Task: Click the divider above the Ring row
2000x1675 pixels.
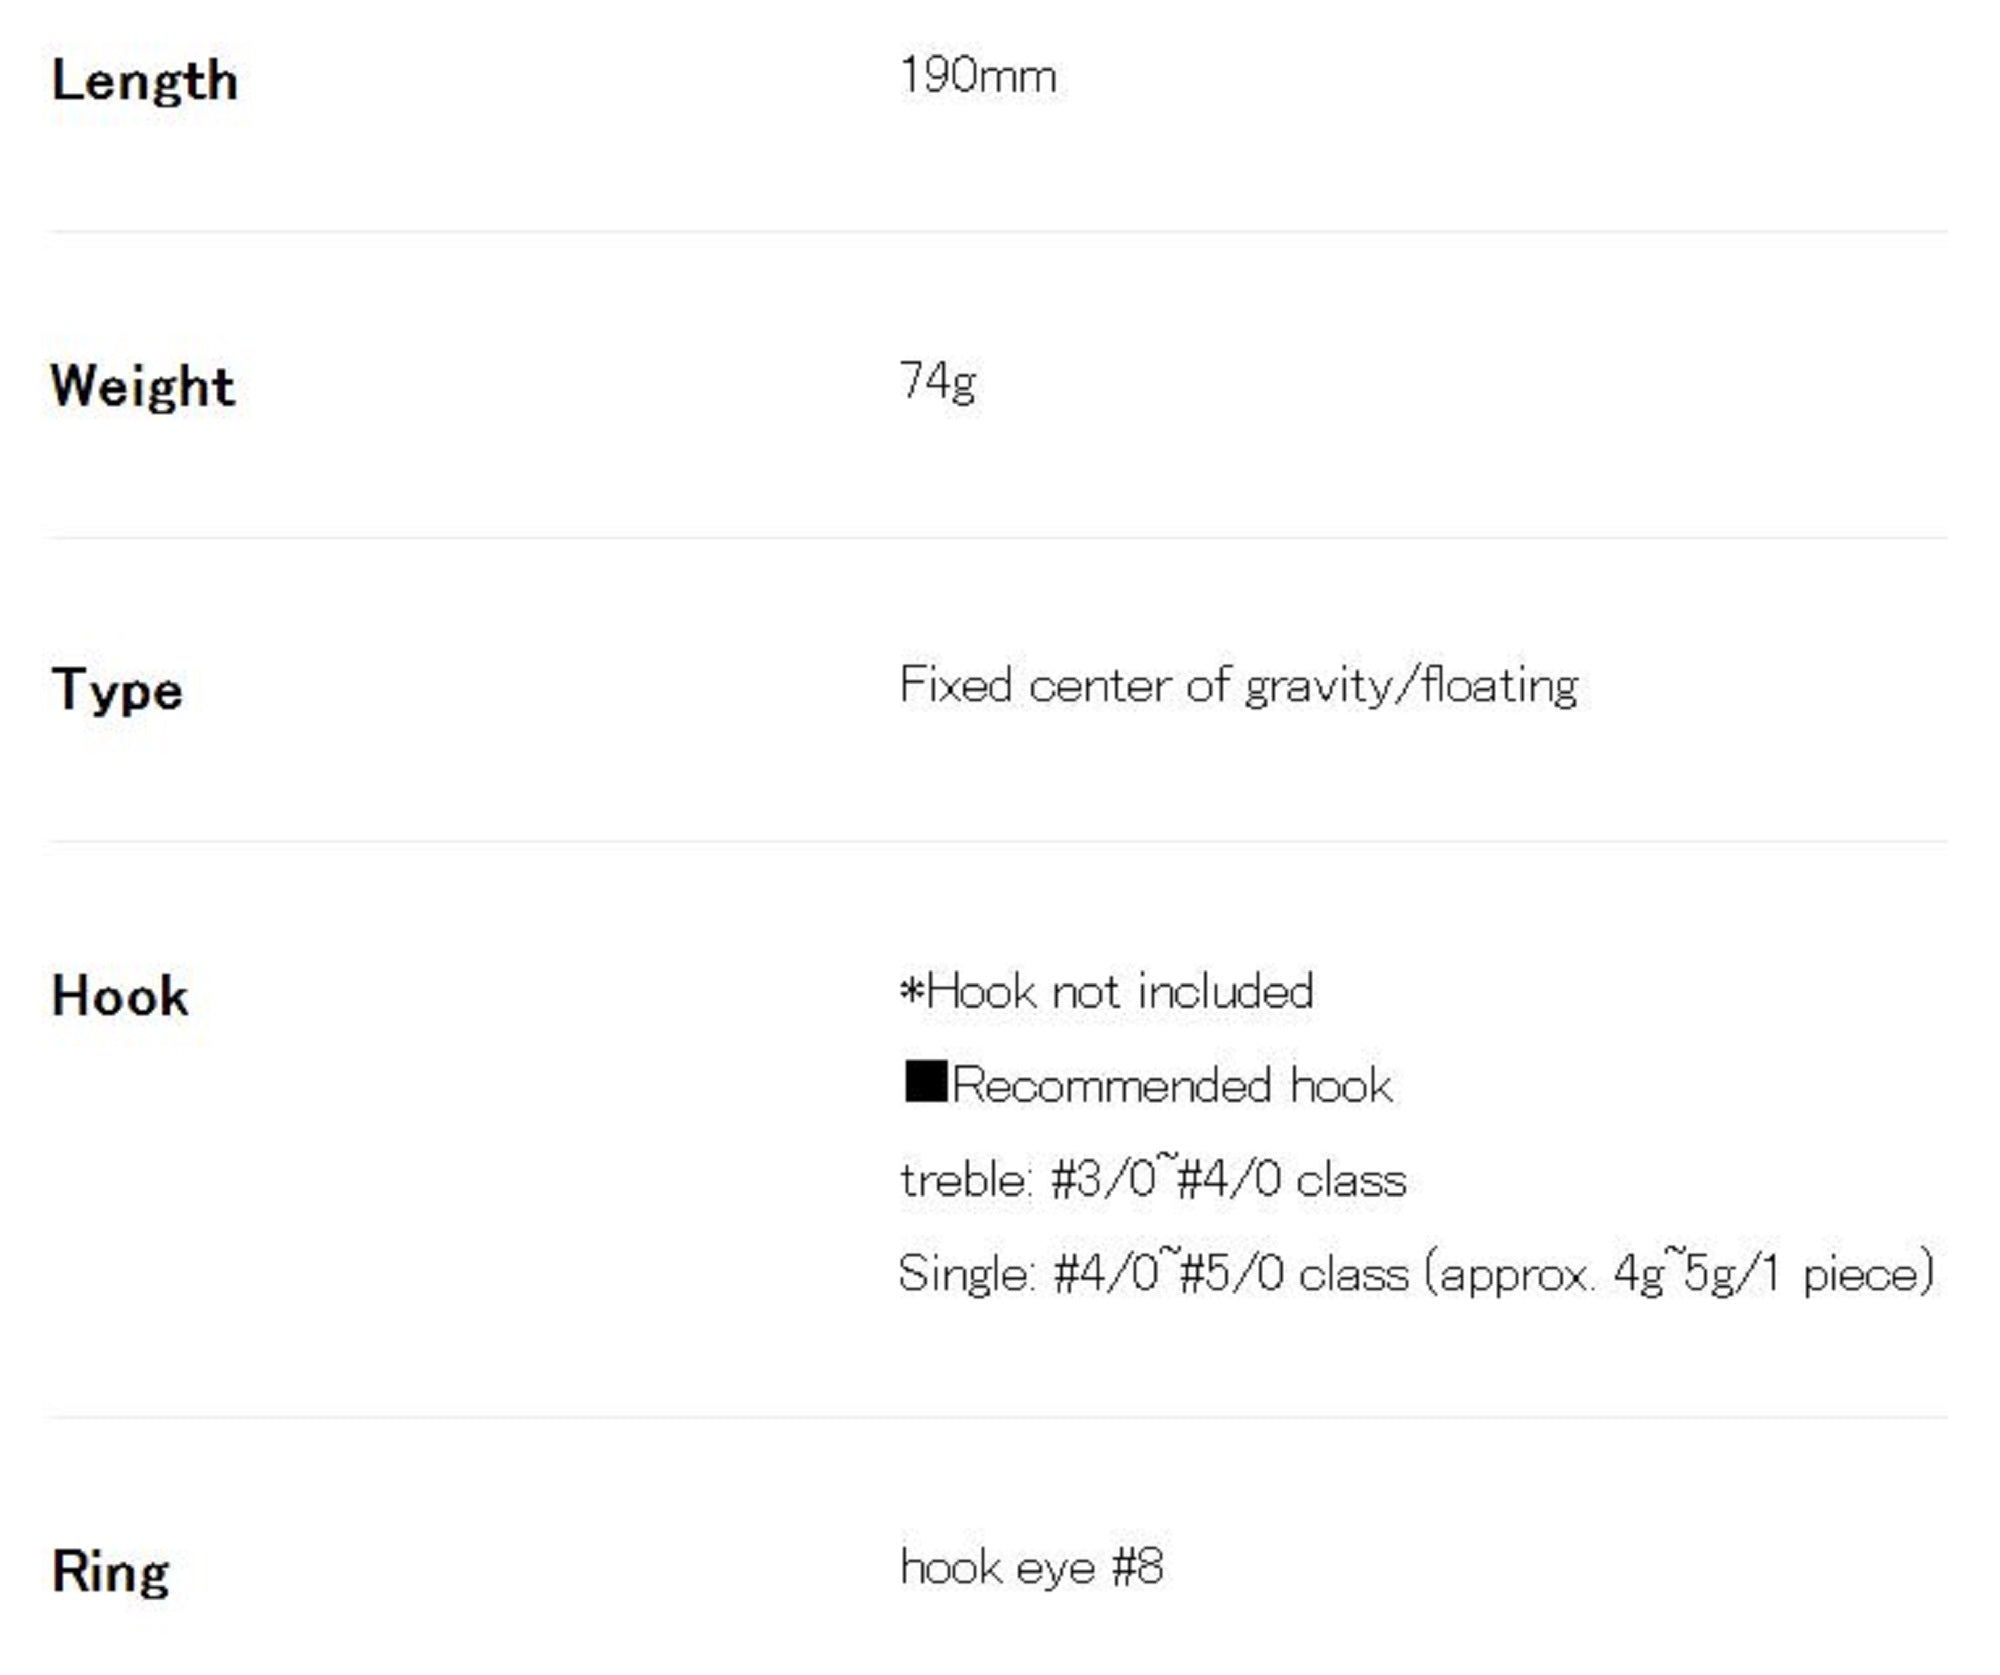Action: coord(998,1417)
